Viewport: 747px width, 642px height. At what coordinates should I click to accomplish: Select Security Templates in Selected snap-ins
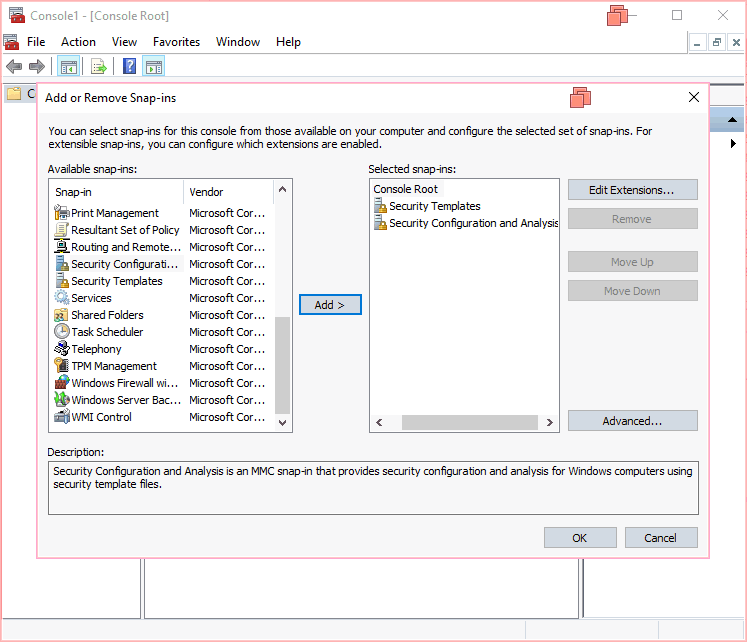[x=434, y=206]
